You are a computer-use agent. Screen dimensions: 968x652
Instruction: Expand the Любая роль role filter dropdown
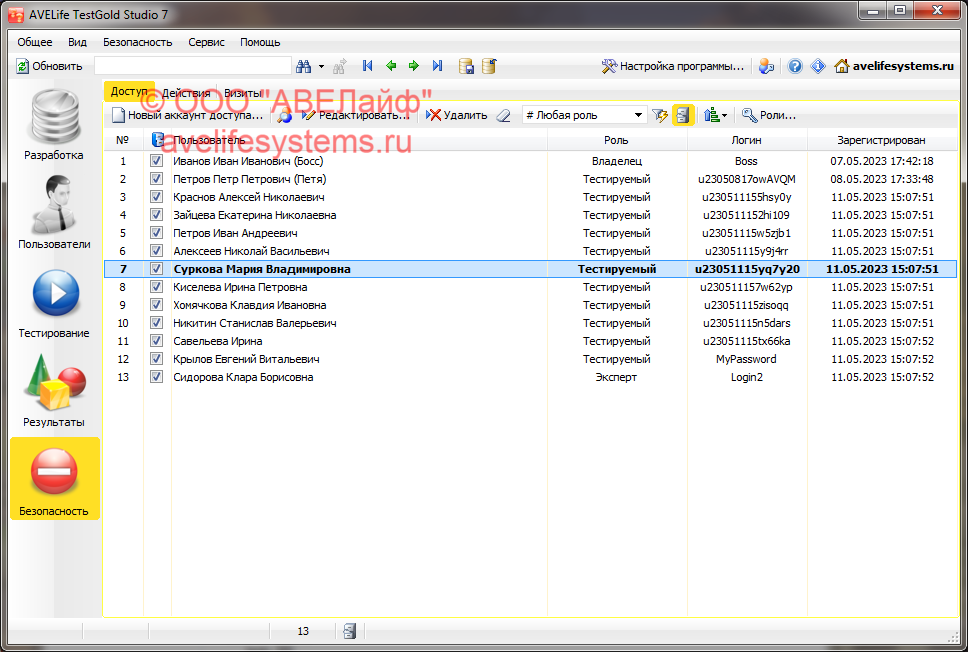(x=639, y=115)
